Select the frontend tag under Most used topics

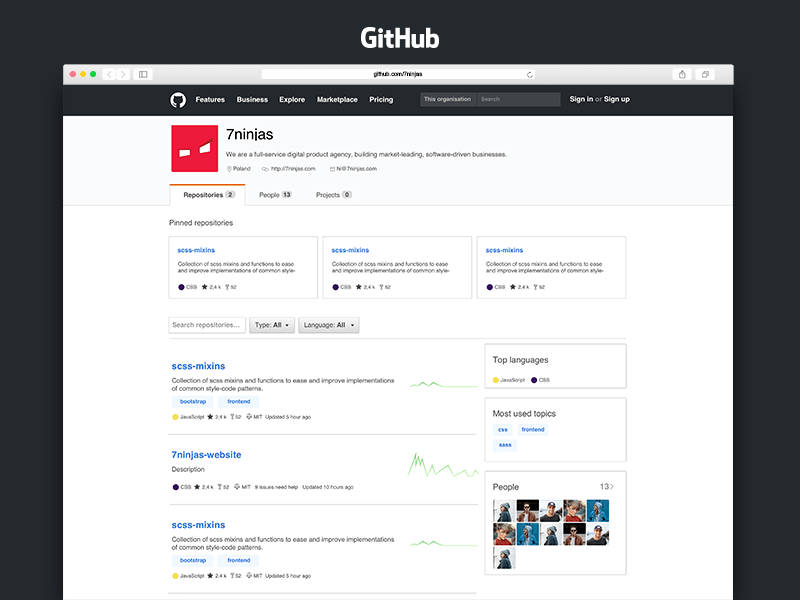tap(533, 430)
